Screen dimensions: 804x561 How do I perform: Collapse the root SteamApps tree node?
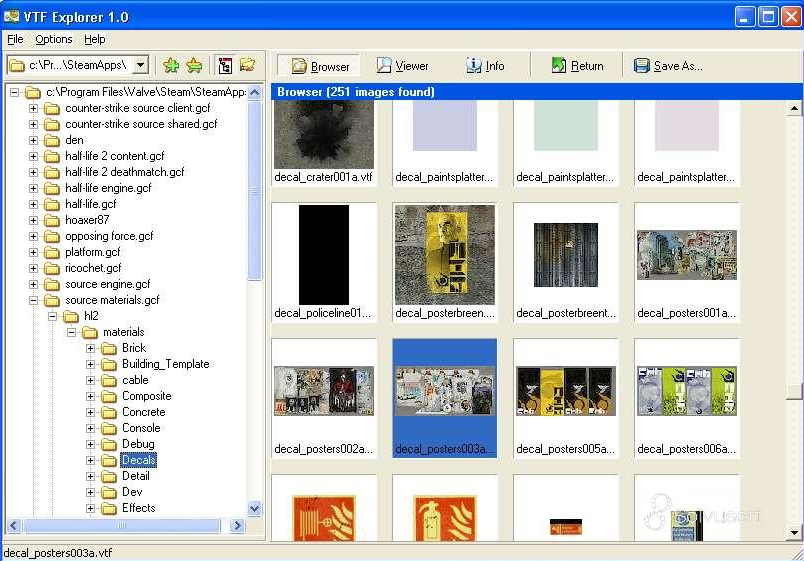14,92
